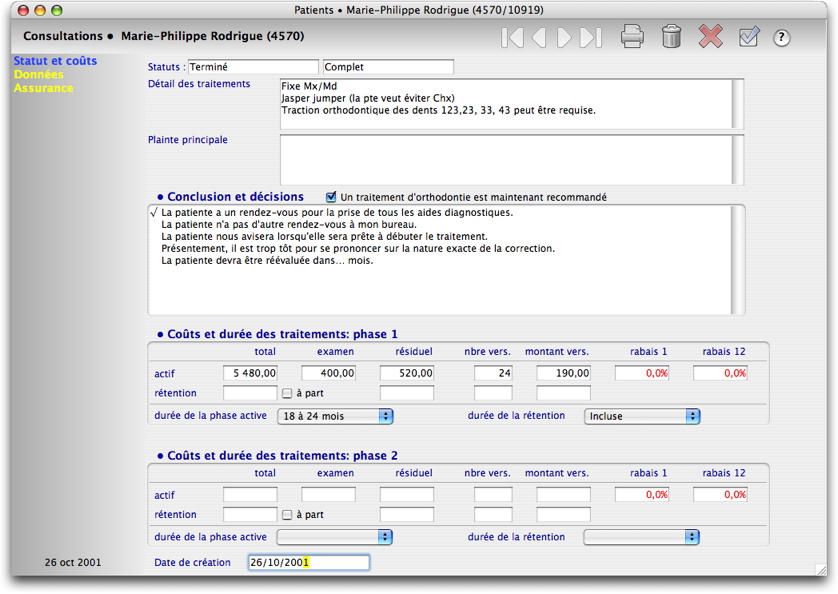The height and width of the screenshot is (594, 838).
Task: Click phase 2 actif montant vers. field
Action: tap(563, 495)
